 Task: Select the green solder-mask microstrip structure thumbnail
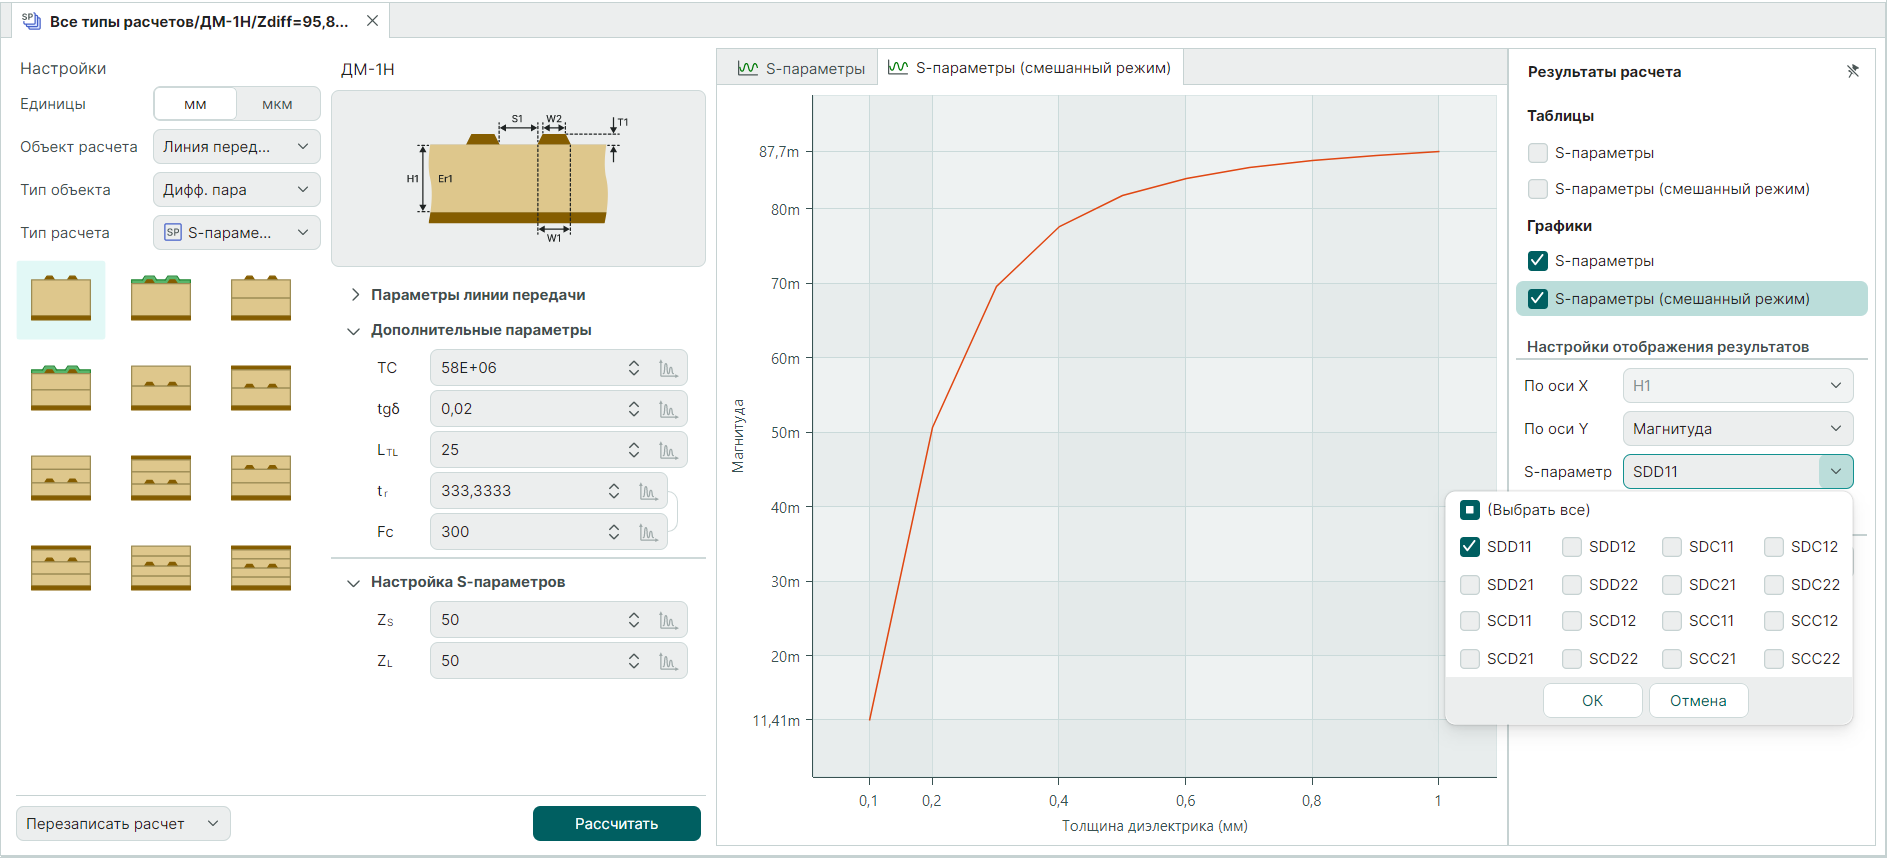161,299
